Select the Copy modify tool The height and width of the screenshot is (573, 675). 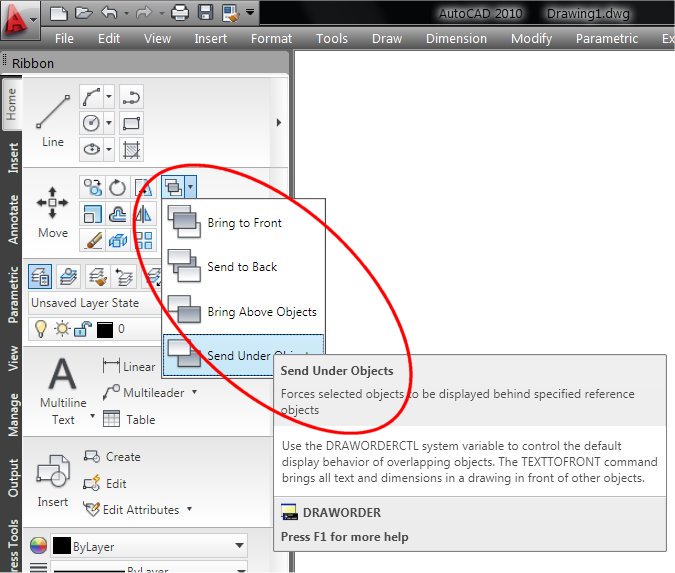93,188
